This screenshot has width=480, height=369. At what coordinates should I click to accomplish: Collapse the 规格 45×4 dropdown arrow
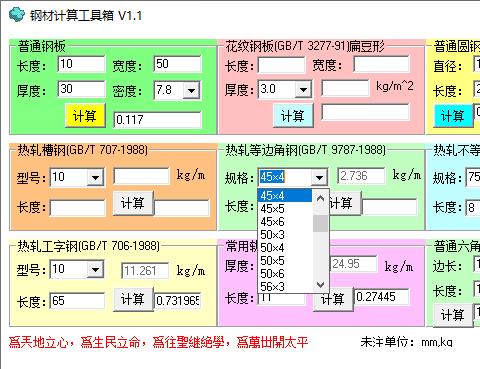point(319,177)
